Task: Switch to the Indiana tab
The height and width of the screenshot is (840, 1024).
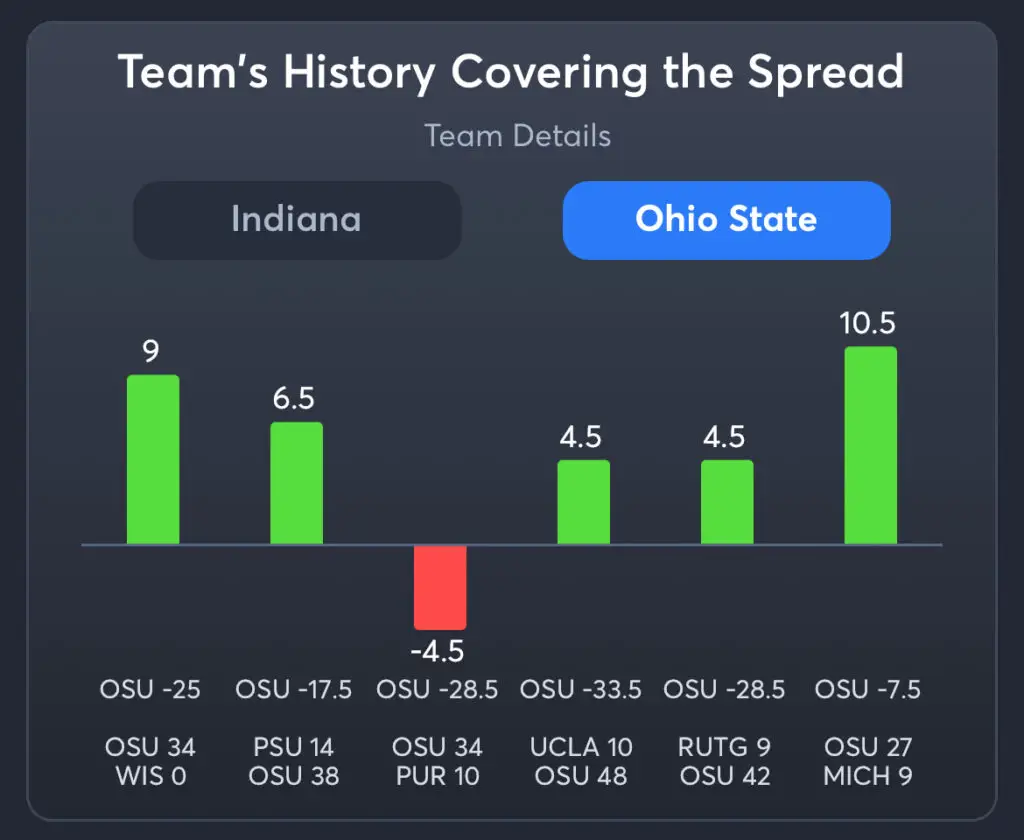Action: (297, 220)
